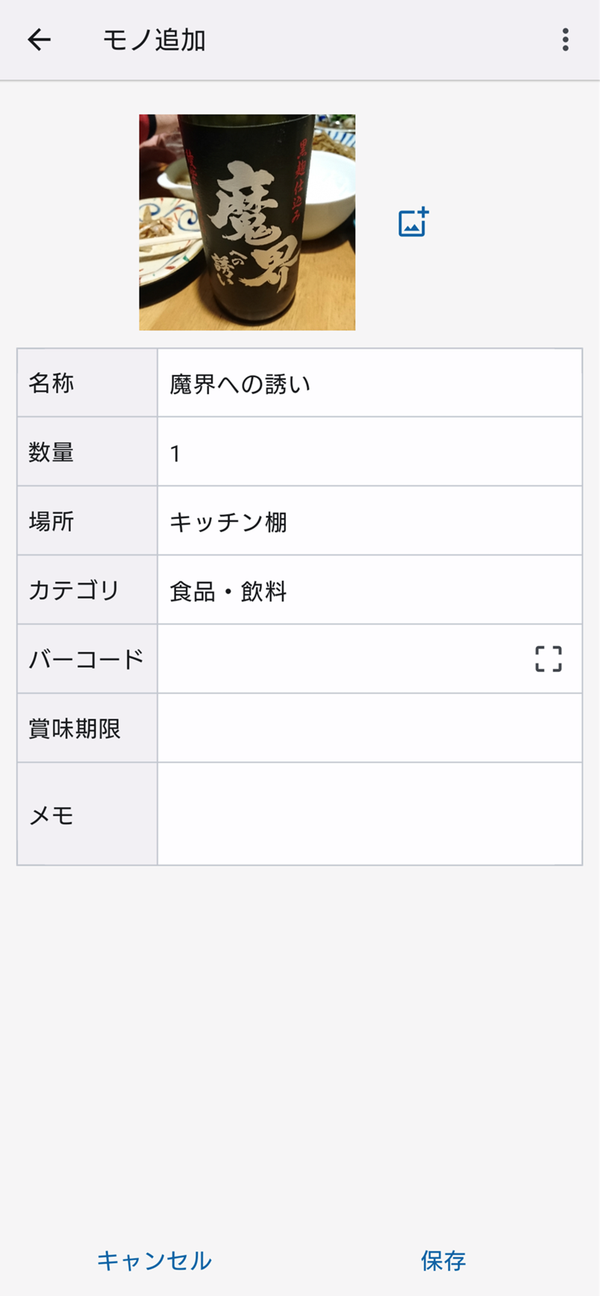The image size is (600, 1296).
Task: Tap the barcode scan icon
Action: (x=548, y=659)
